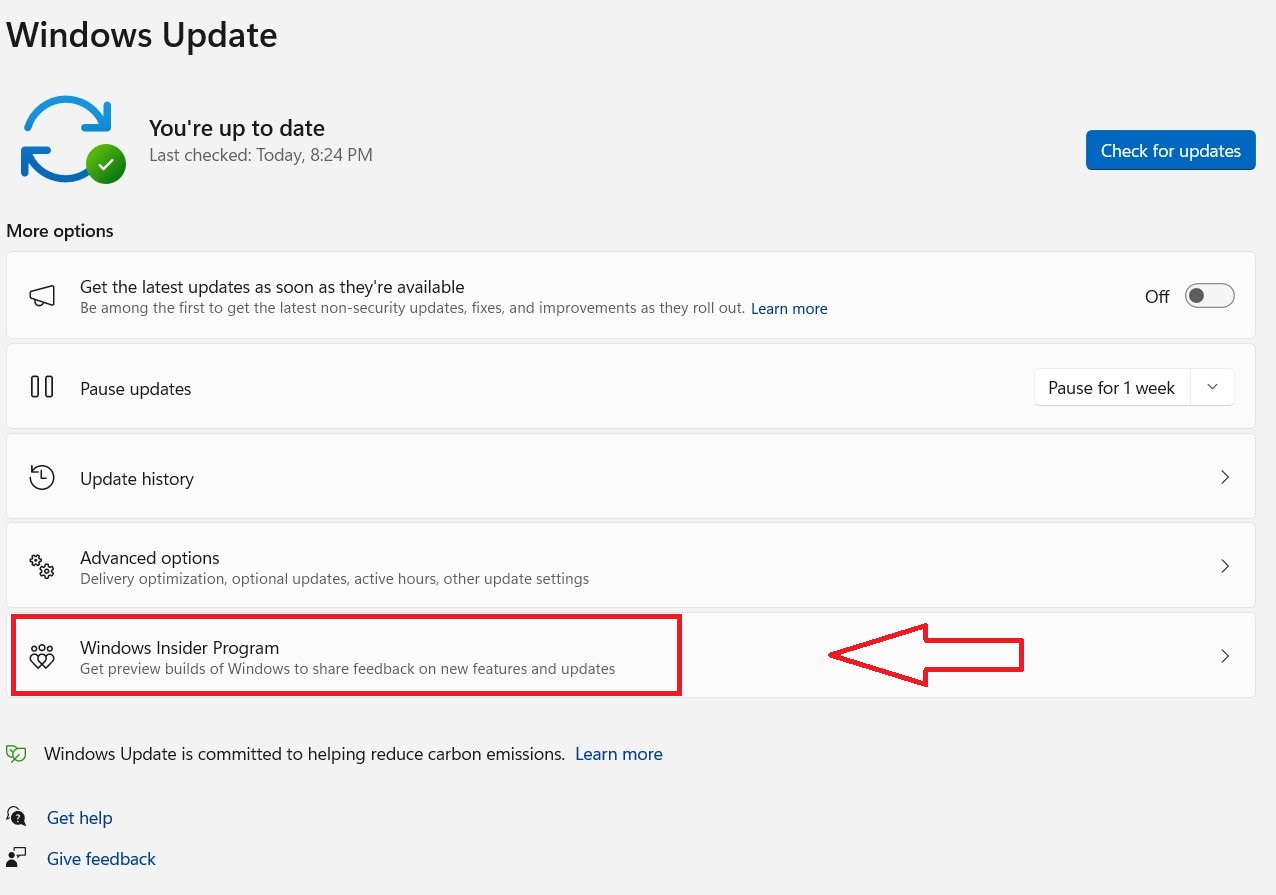Click the Windows Insider Program people icon
Image resolution: width=1276 pixels, height=895 pixels.
[x=42, y=657]
